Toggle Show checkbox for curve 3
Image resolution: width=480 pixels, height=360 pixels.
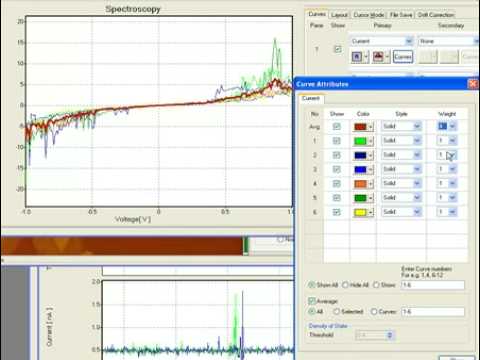(337, 169)
